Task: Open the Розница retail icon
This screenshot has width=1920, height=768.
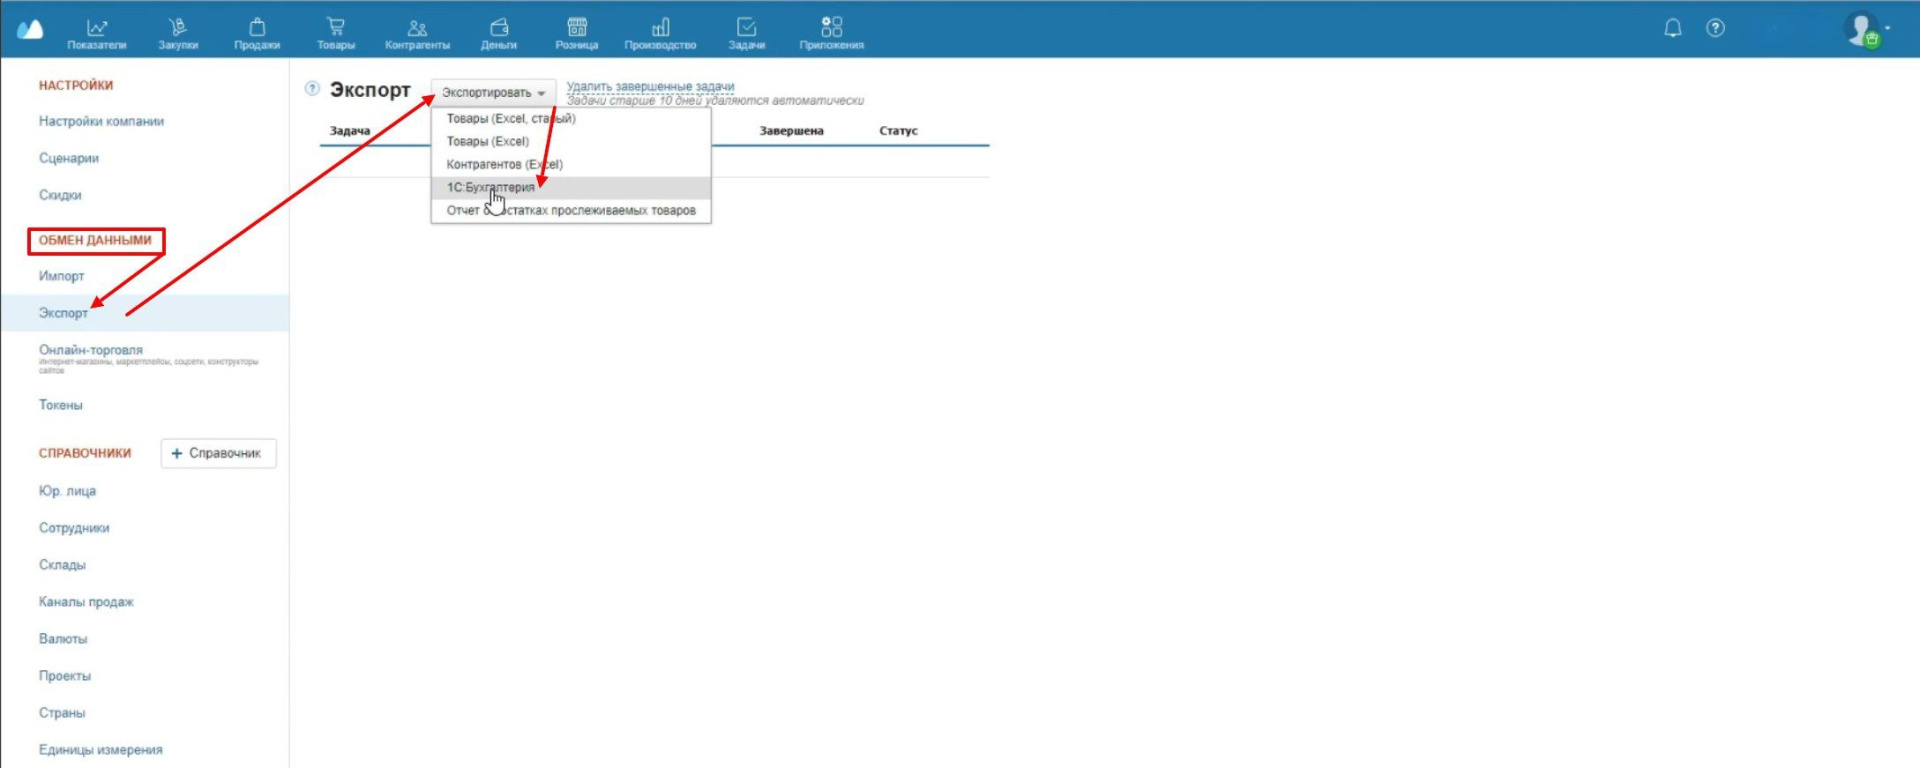Action: [577, 32]
